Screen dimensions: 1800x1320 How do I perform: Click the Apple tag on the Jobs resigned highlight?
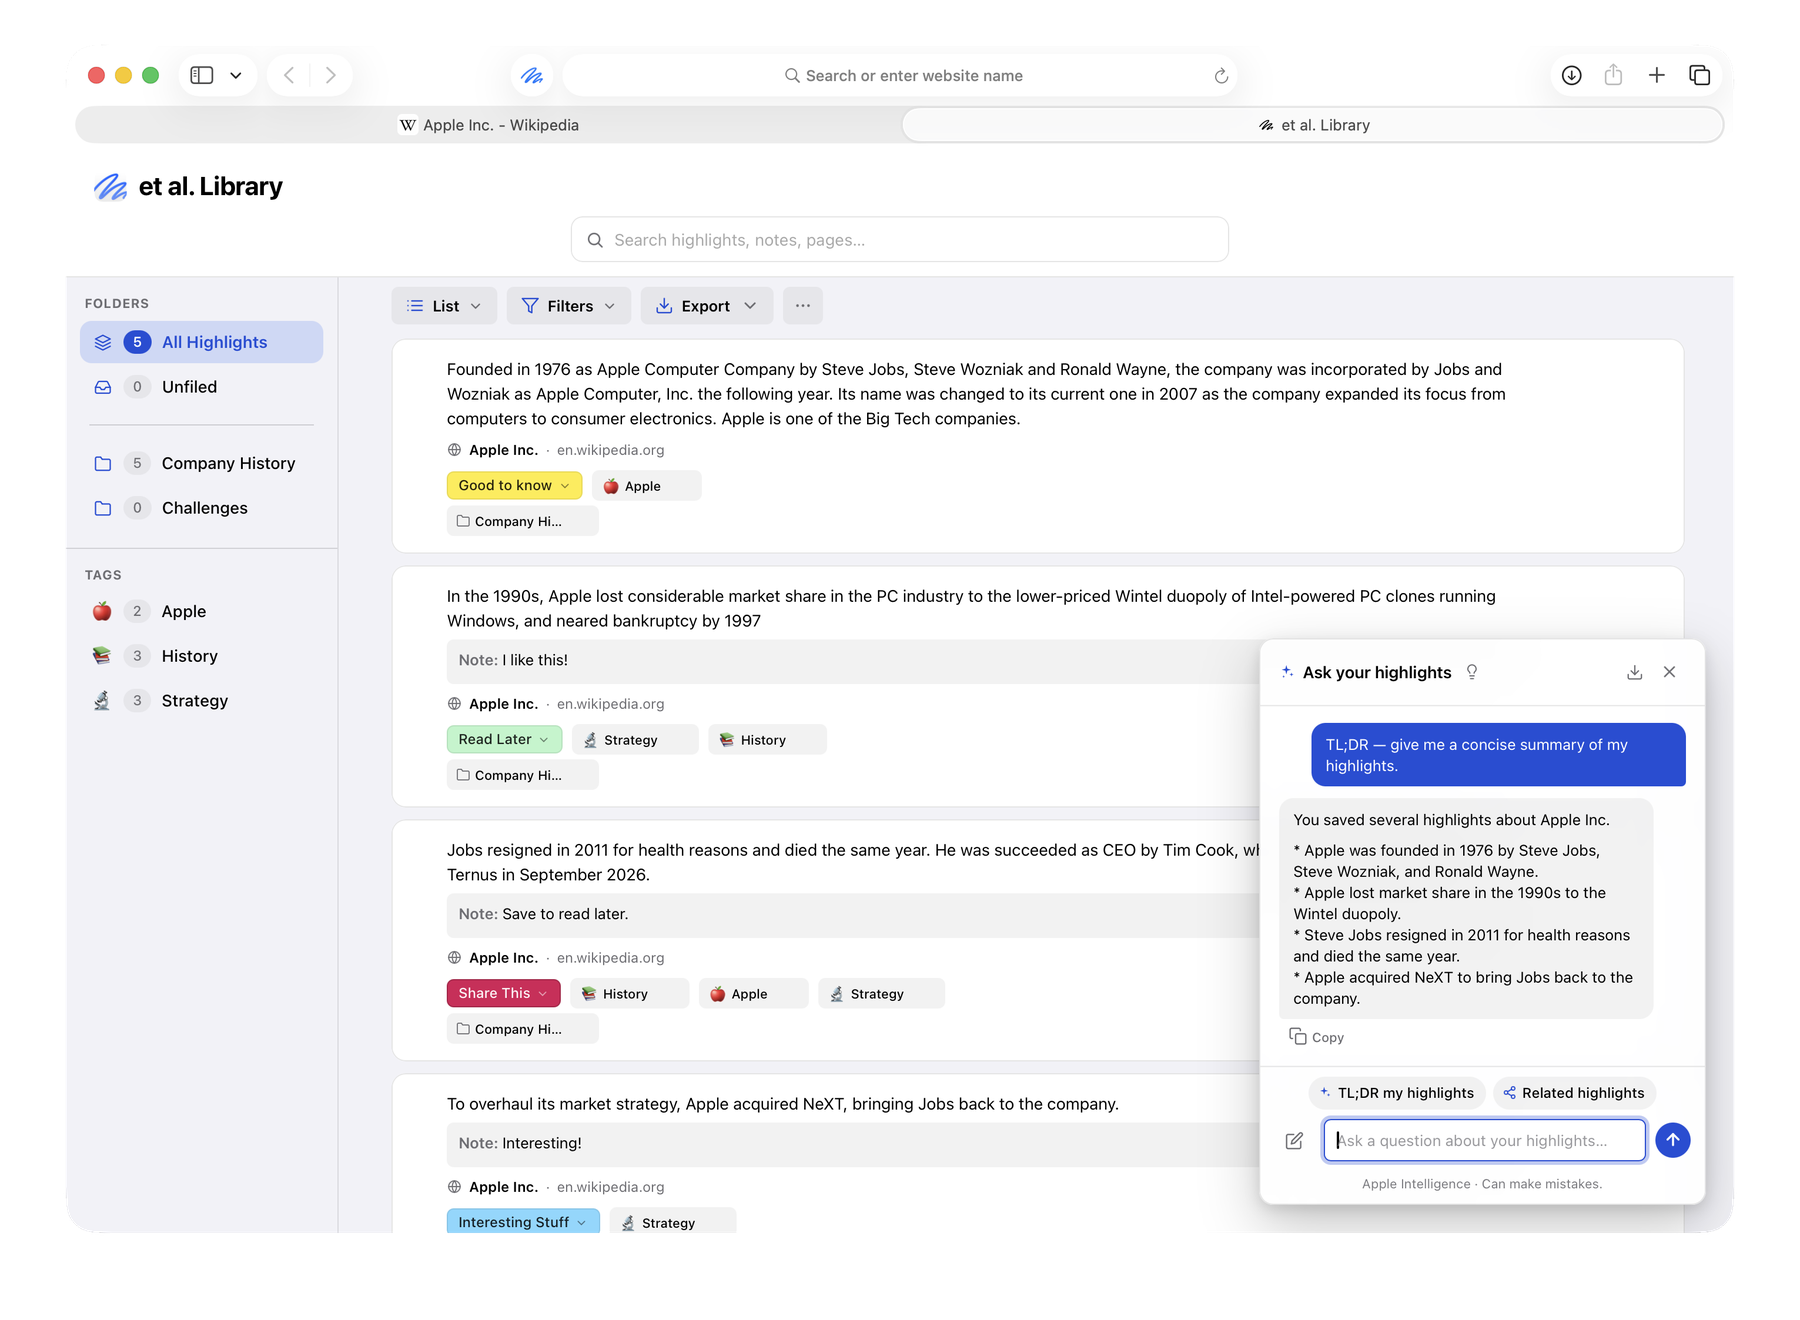752,994
